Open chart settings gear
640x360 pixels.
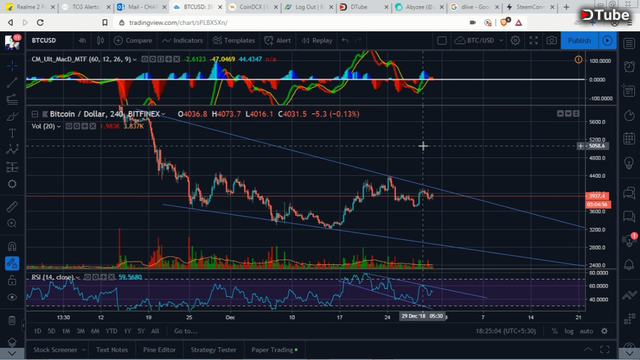pyautogui.click(x=515, y=40)
